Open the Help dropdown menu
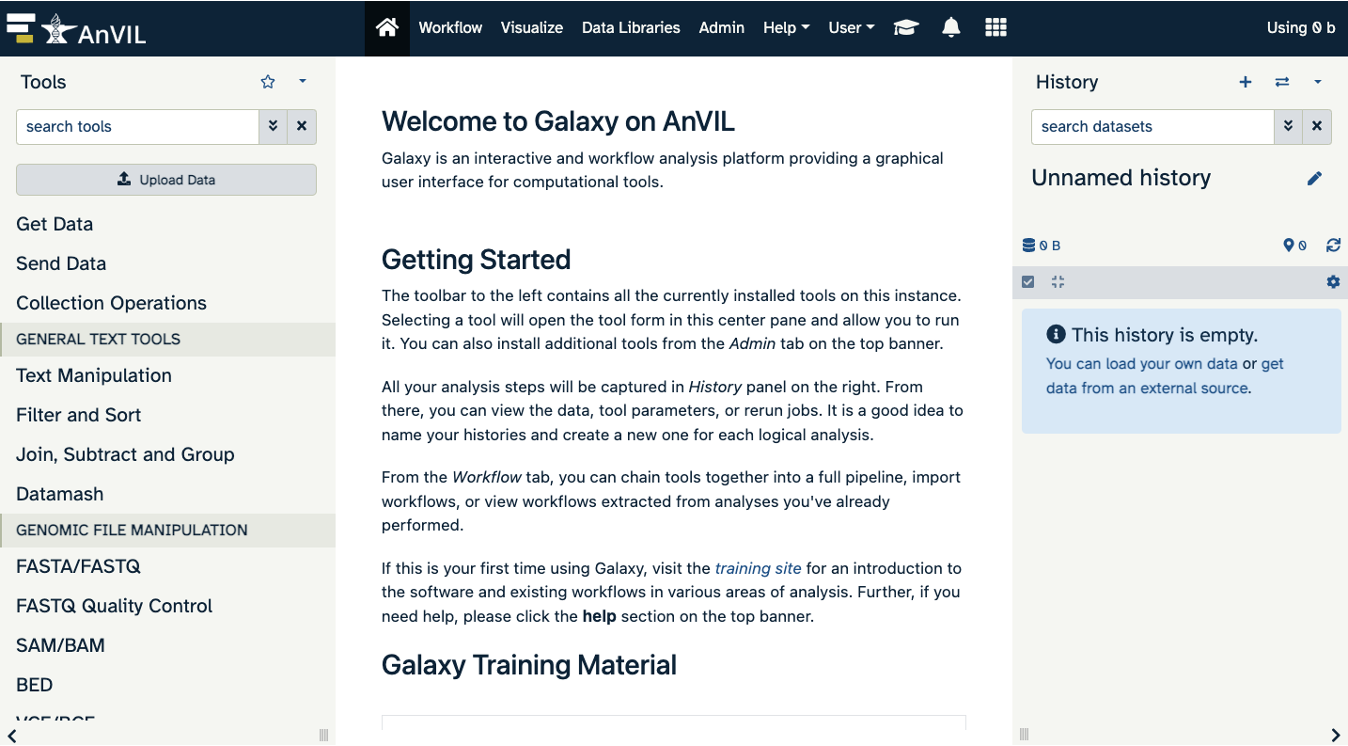This screenshot has width=1348, height=746. click(786, 28)
